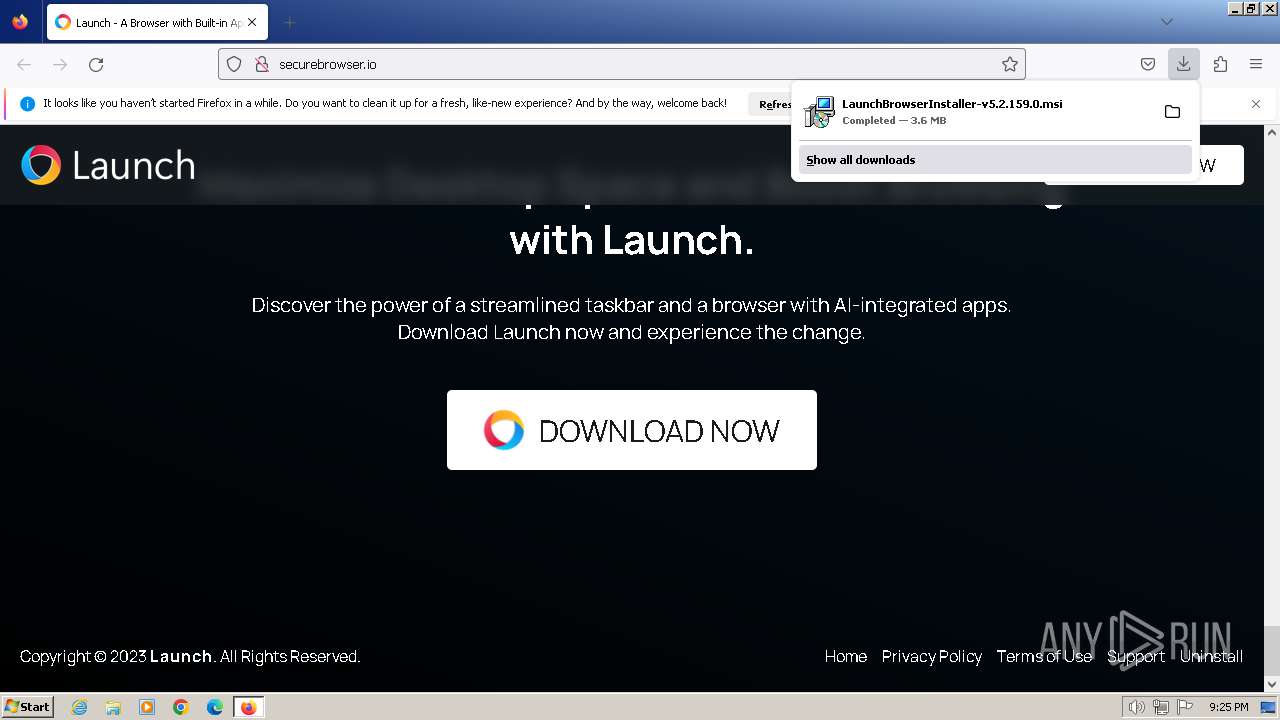The image size is (1280, 720).
Task: Click Show all downloads
Action: (995, 160)
